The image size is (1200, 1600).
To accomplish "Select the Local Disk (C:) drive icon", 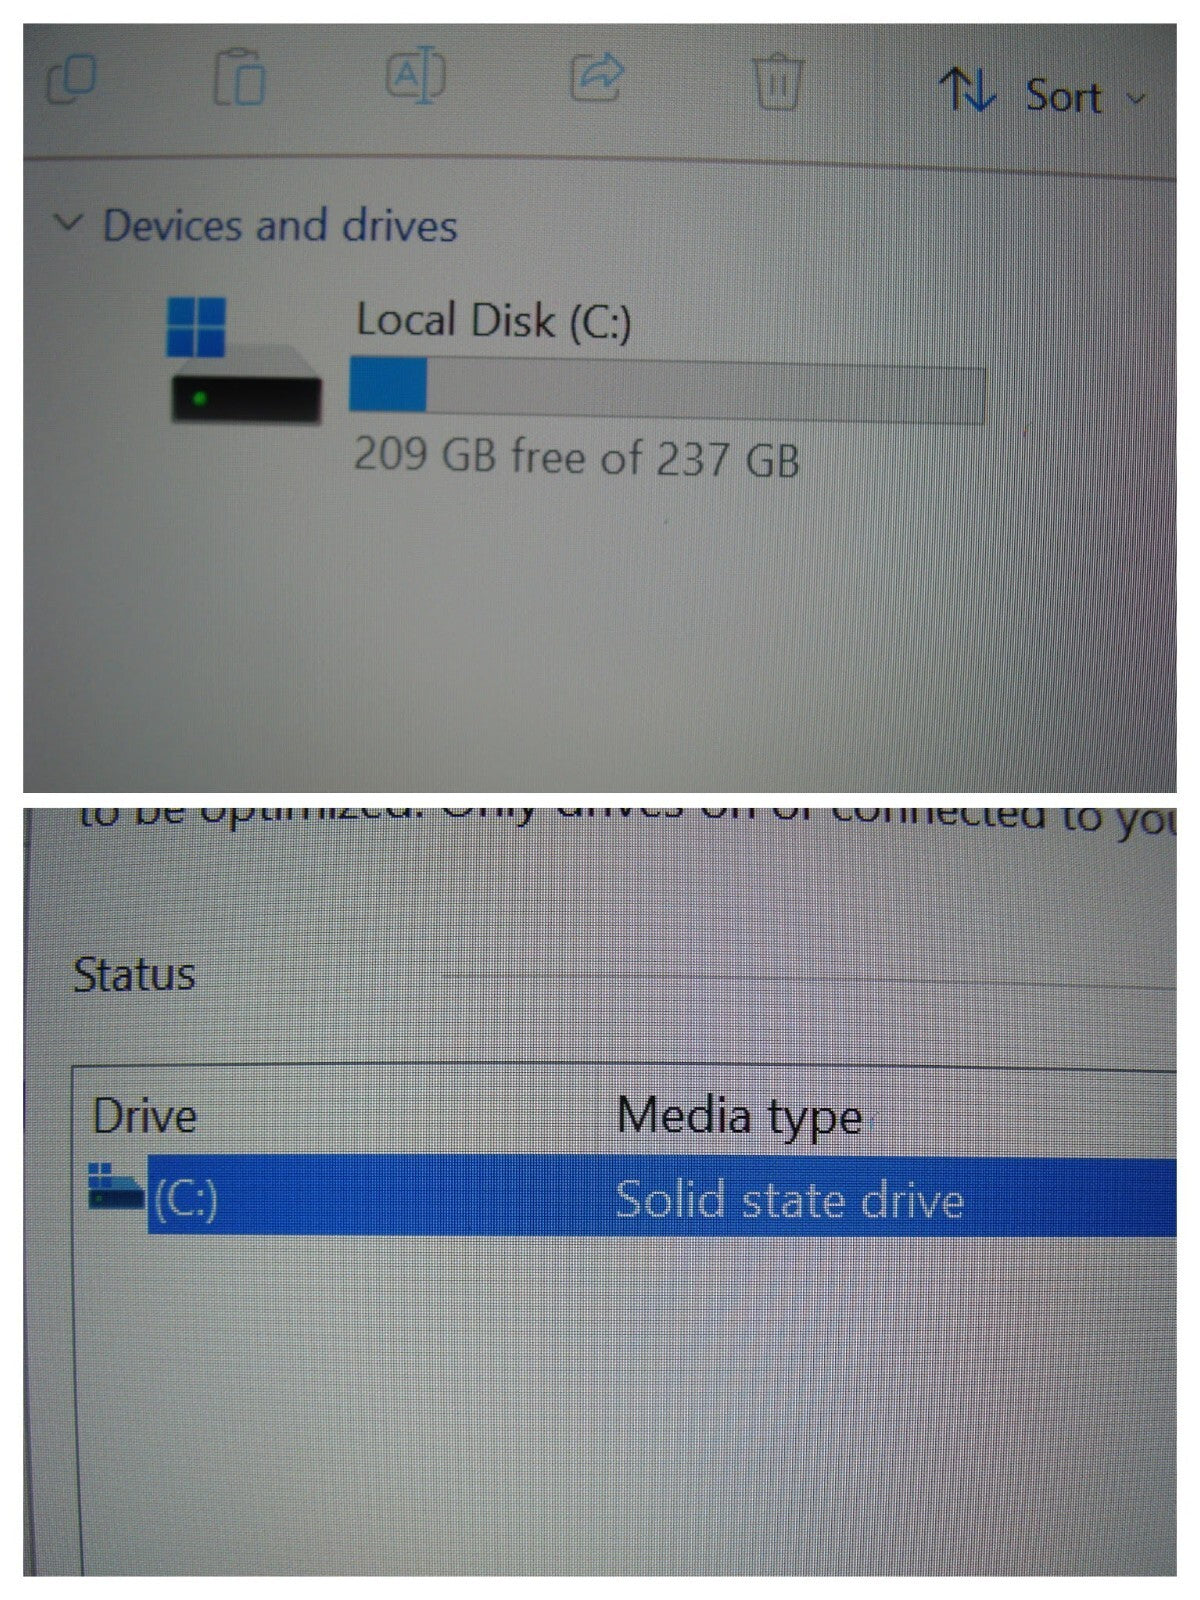I will click(x=243, y=360).
